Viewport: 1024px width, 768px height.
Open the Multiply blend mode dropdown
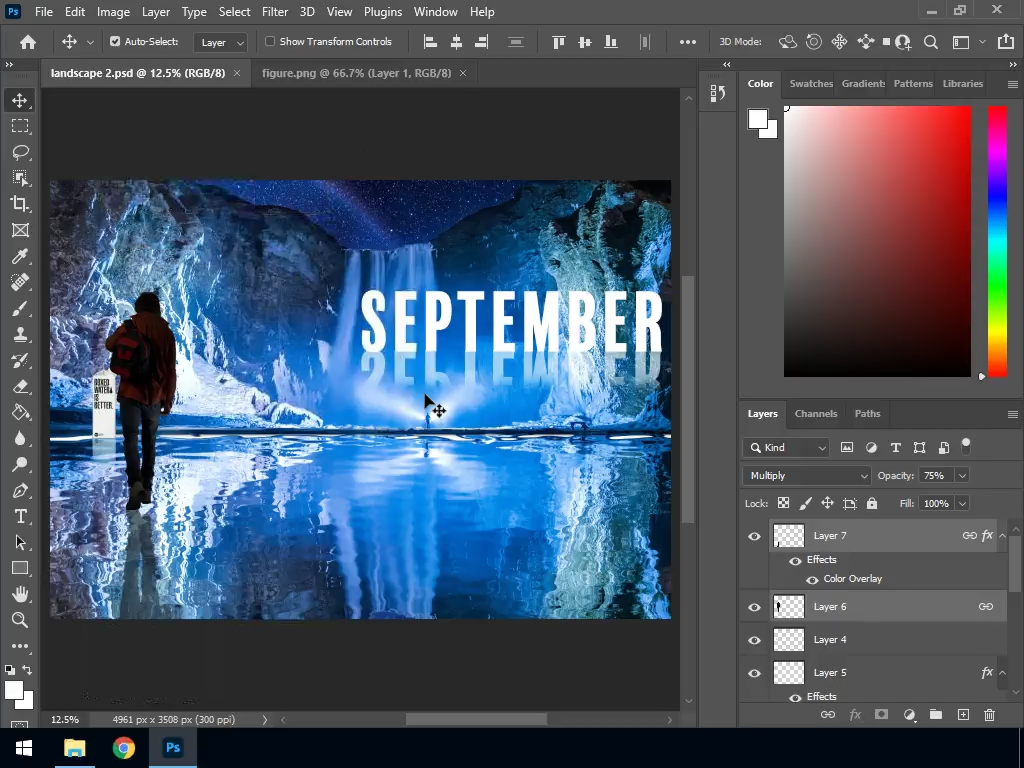(807, 476)
